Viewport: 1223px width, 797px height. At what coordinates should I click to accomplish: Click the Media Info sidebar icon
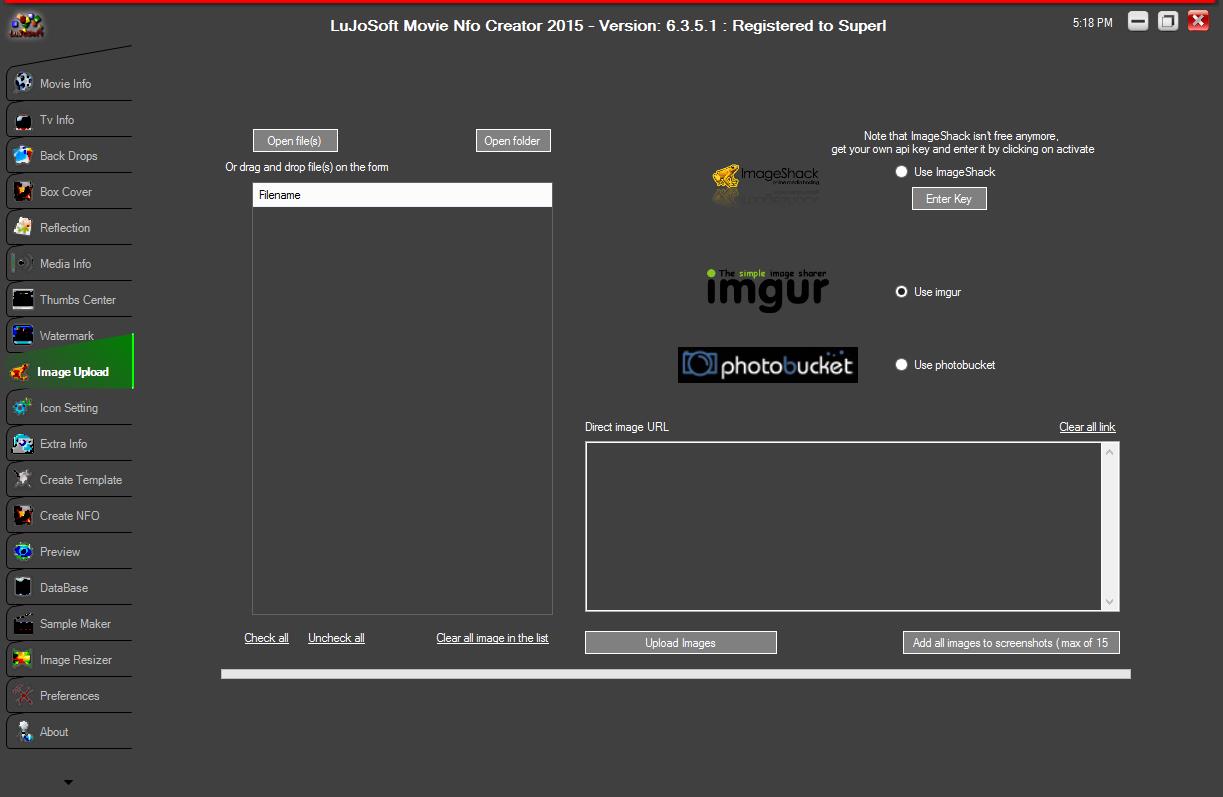23,264
